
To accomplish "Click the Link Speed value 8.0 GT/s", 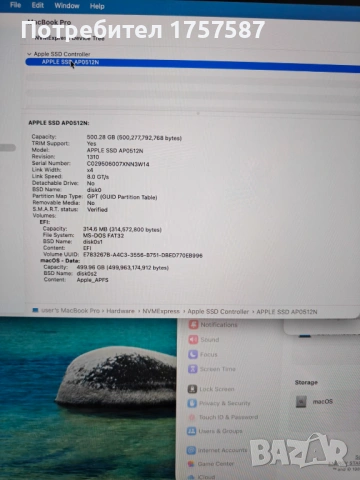I will 98,177.
